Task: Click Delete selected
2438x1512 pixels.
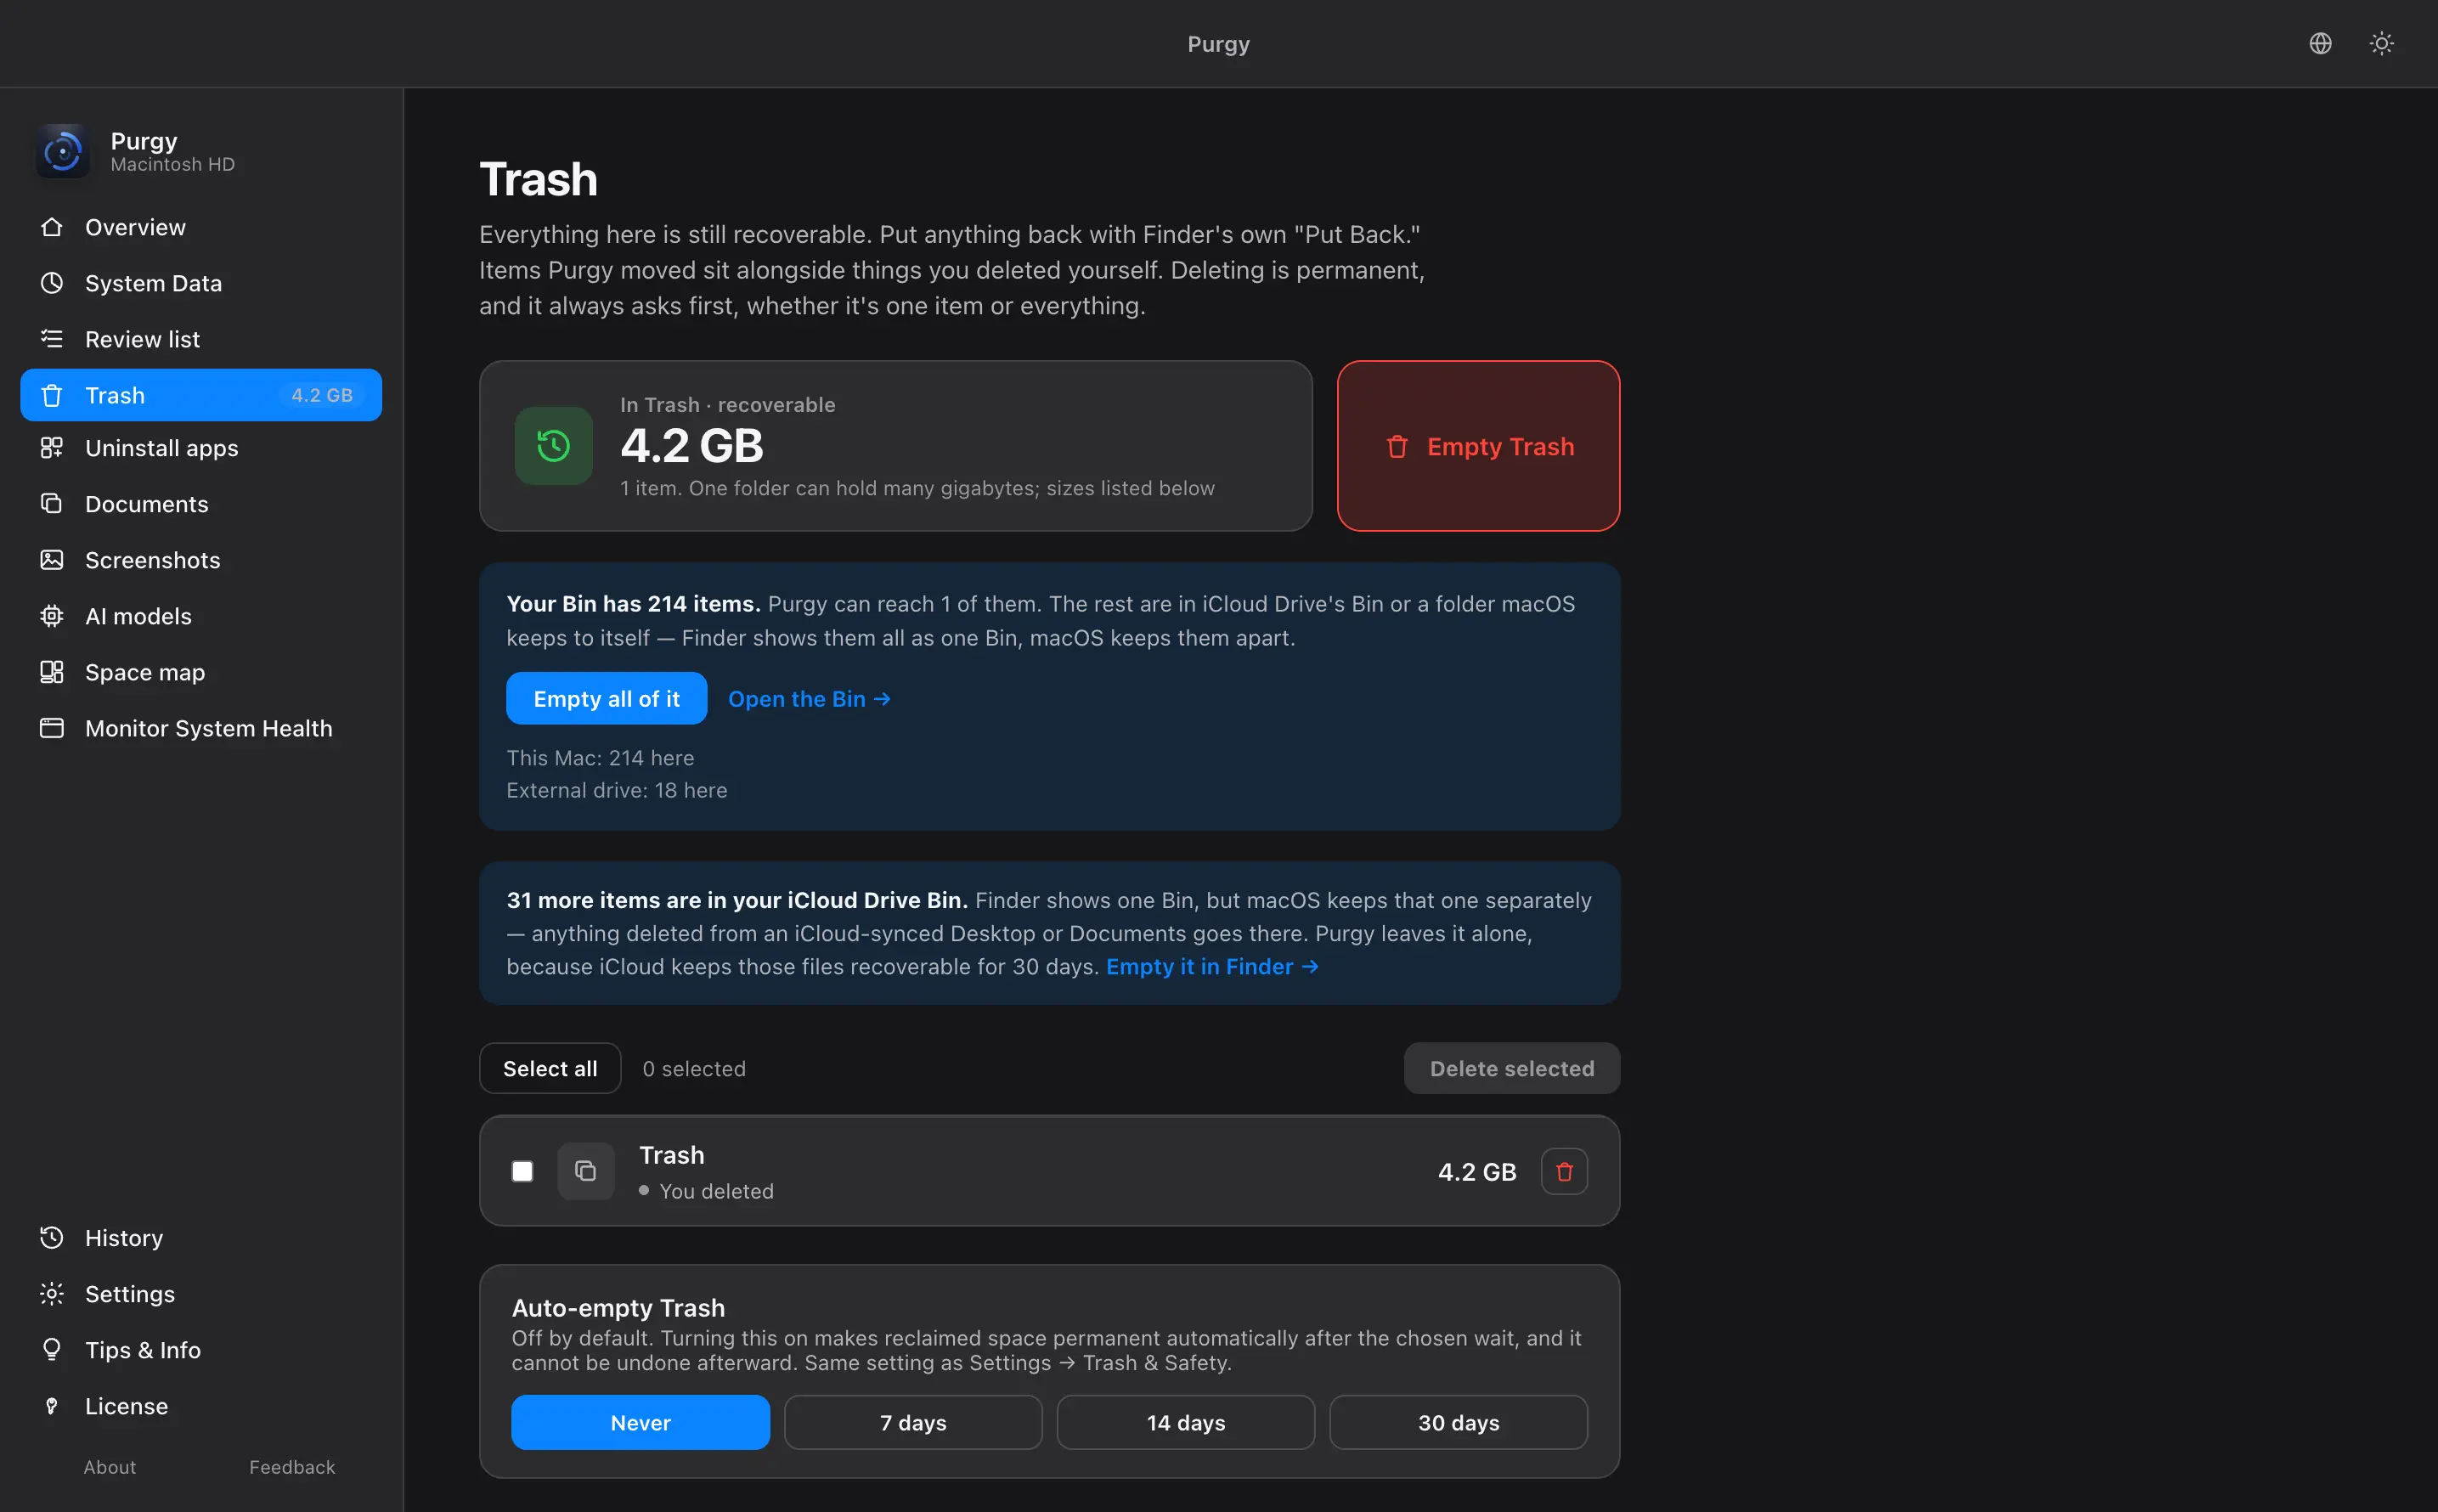Action: (x=1511, y=1068)
